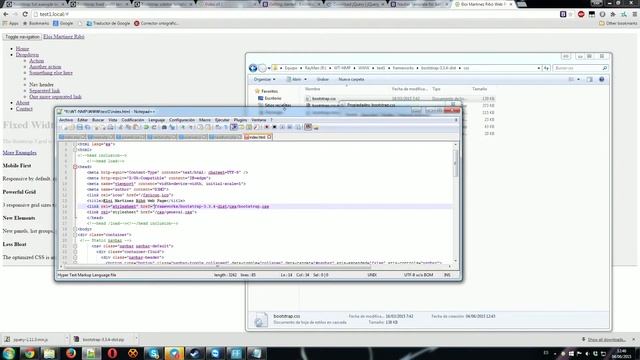This screenshot has width=640, height=360.
Task: Click the Notepad++ vertical scrollbar thumb
Action: pyautogui.click(x=455, y=163)
